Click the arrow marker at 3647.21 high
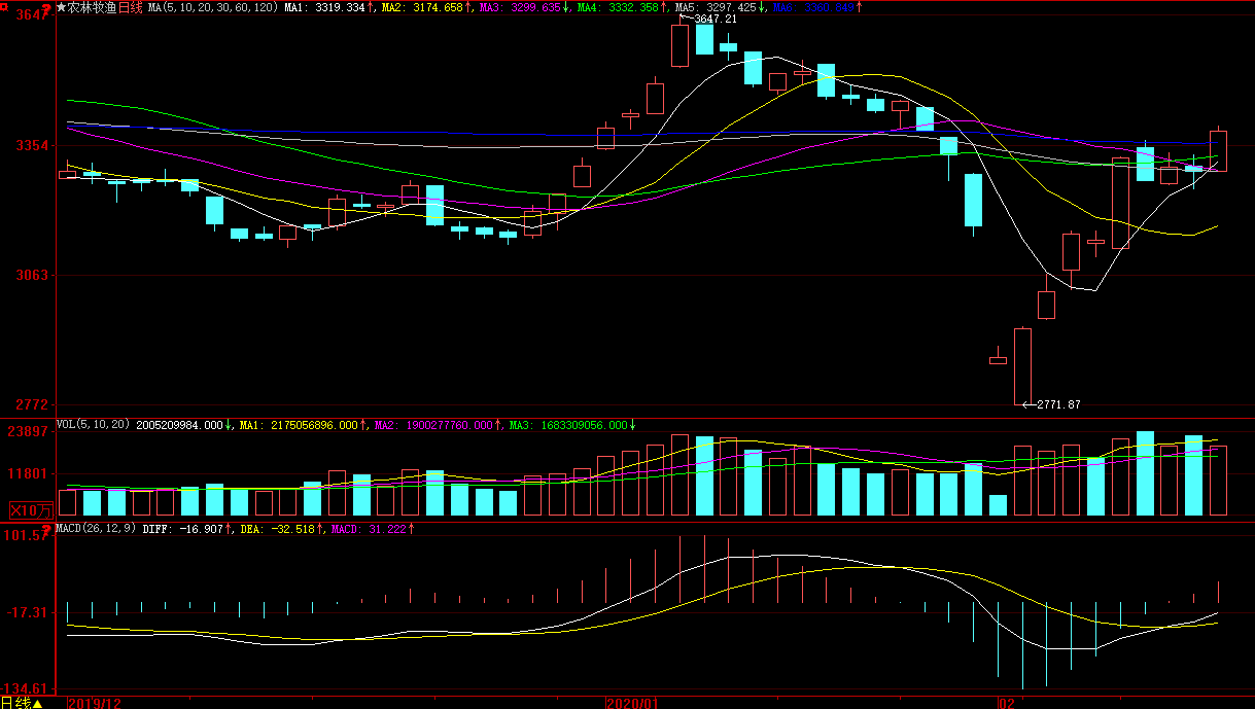 click(686, 18)
